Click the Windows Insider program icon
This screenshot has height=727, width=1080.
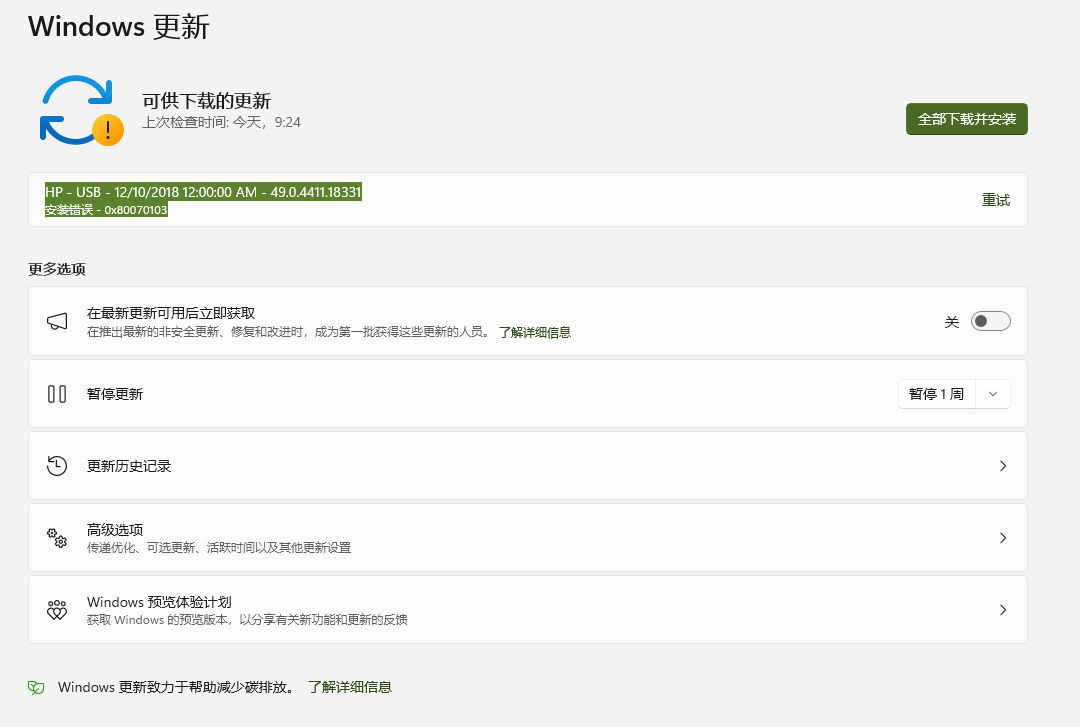(57, 610)
